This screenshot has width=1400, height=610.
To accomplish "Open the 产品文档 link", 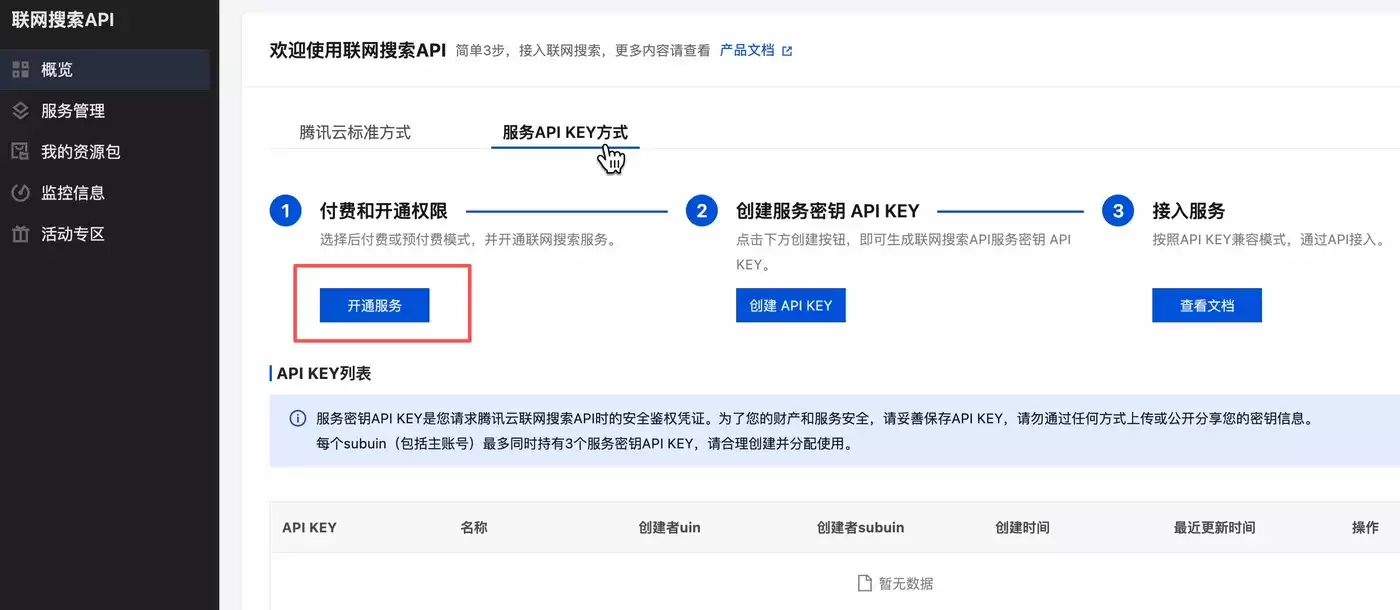I will (x=747, y=50).
